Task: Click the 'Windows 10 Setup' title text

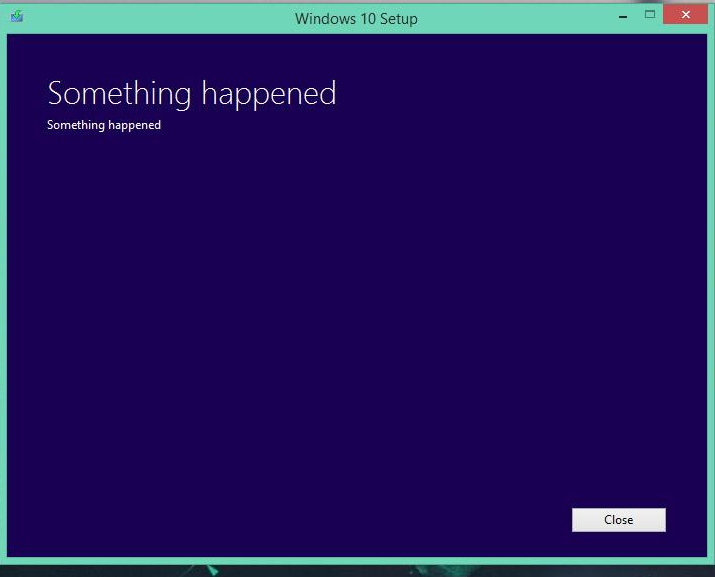Action: pos(356,19)
